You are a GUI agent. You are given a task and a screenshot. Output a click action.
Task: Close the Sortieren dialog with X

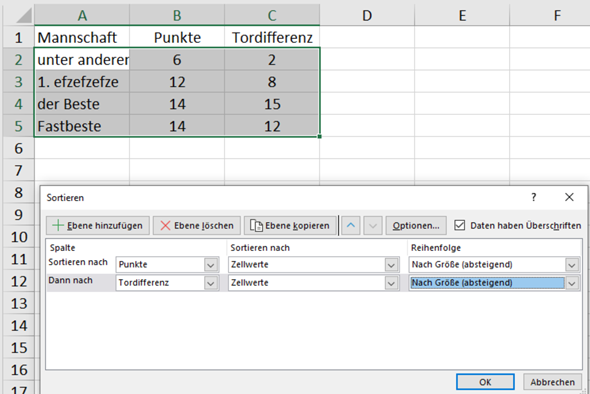[x=569, y=197]
